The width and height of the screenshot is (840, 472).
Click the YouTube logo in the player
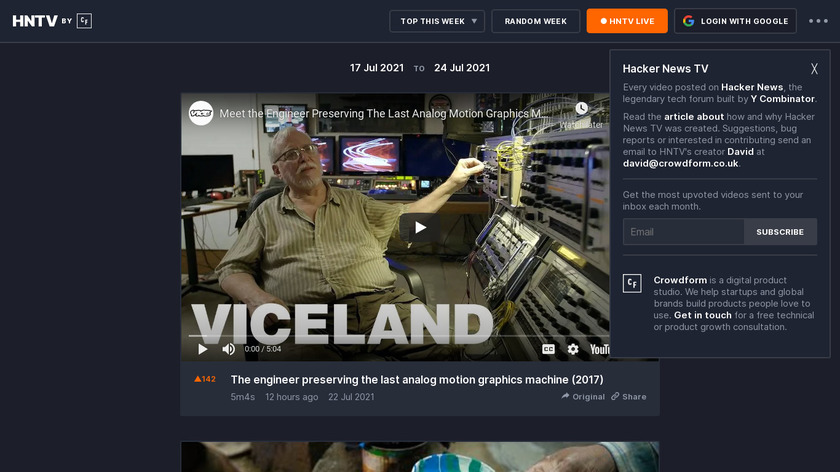click(x=599, y=349)
